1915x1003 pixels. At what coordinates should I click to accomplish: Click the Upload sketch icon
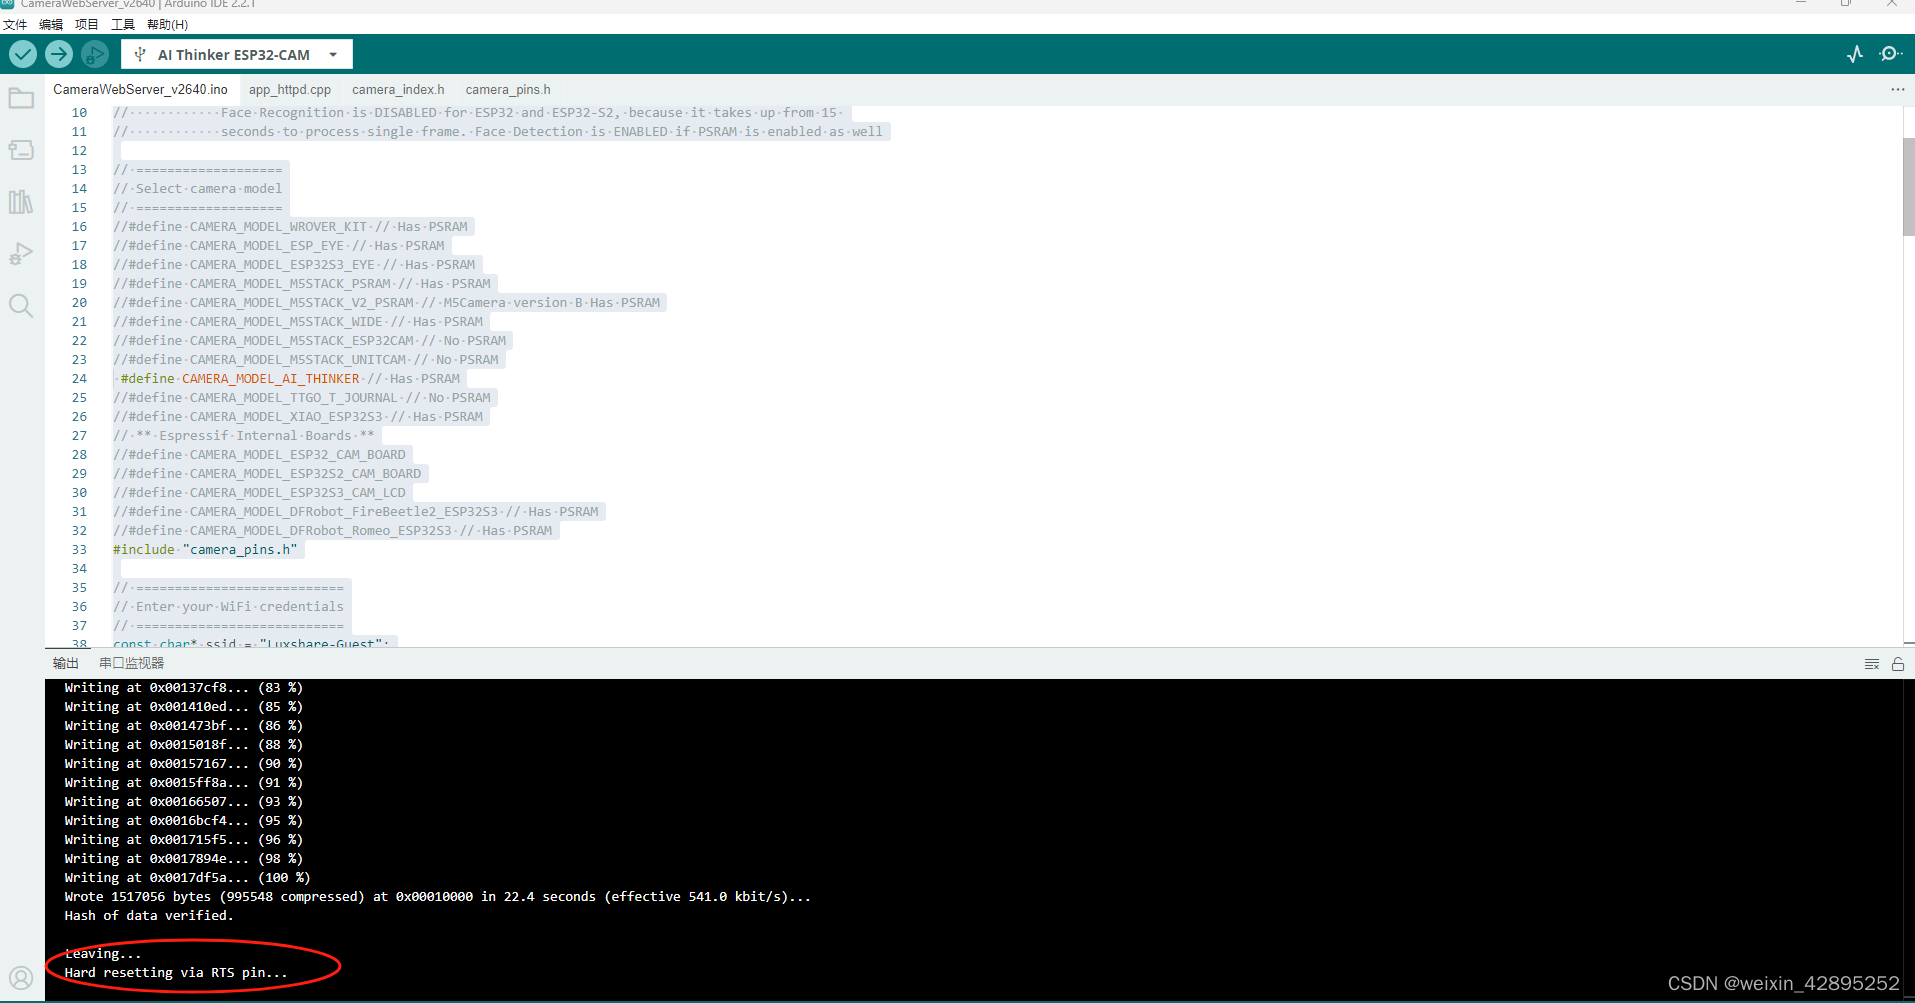[x=58, y=54]
